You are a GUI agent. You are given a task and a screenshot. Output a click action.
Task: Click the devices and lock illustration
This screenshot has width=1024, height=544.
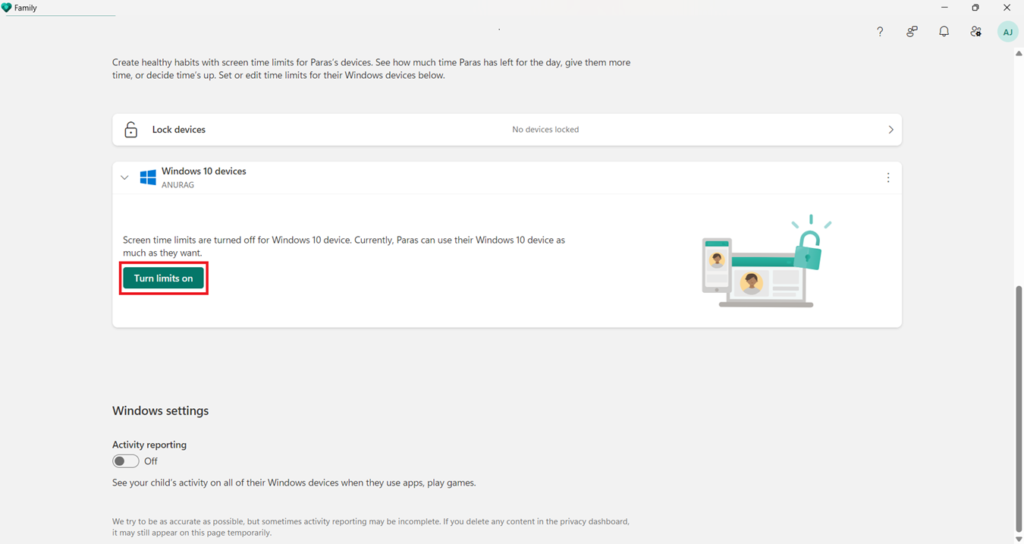(x=767, y=261)
